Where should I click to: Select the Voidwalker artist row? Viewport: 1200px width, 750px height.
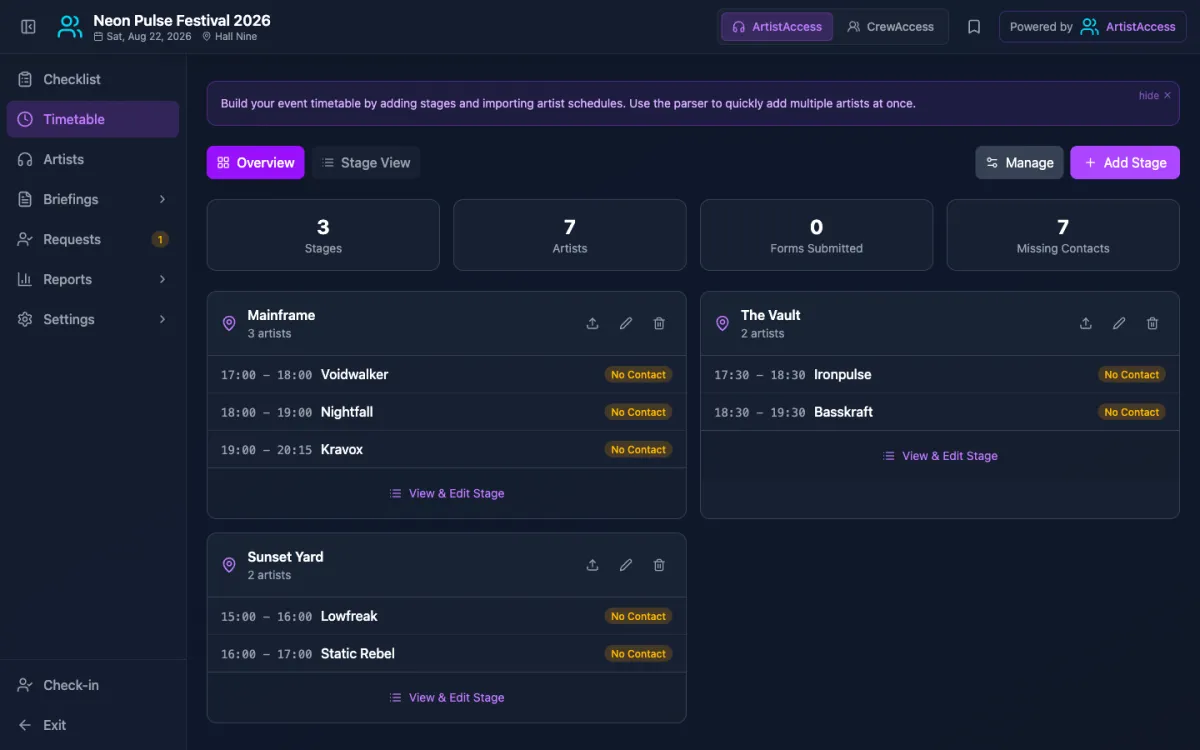click(446, 375)
